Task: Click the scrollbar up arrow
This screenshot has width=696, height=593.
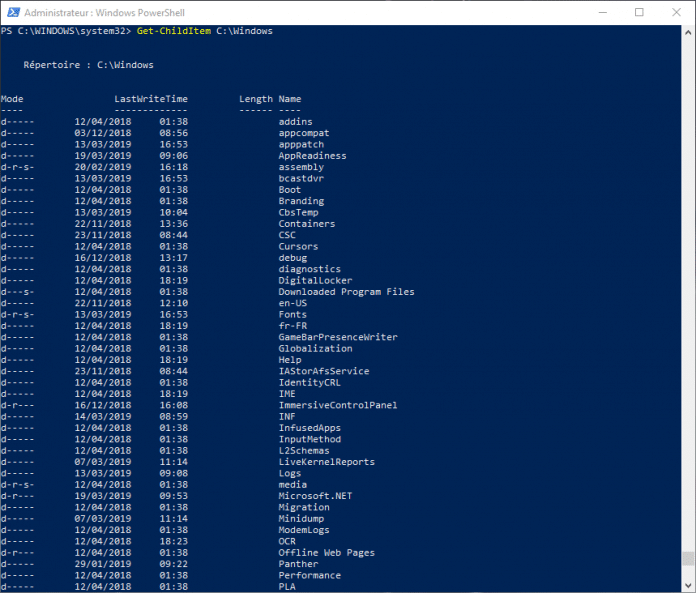Action: pyautogui.click(x=687, y=32)
